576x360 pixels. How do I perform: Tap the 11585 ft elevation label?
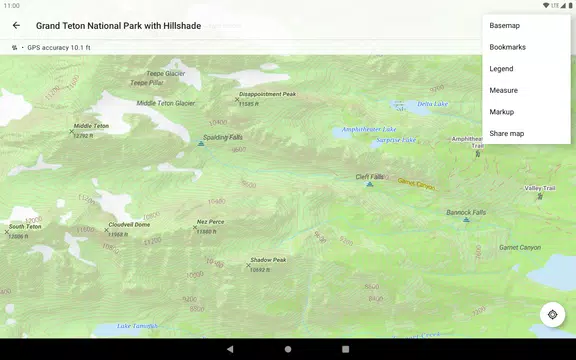[x=249, y=104]
